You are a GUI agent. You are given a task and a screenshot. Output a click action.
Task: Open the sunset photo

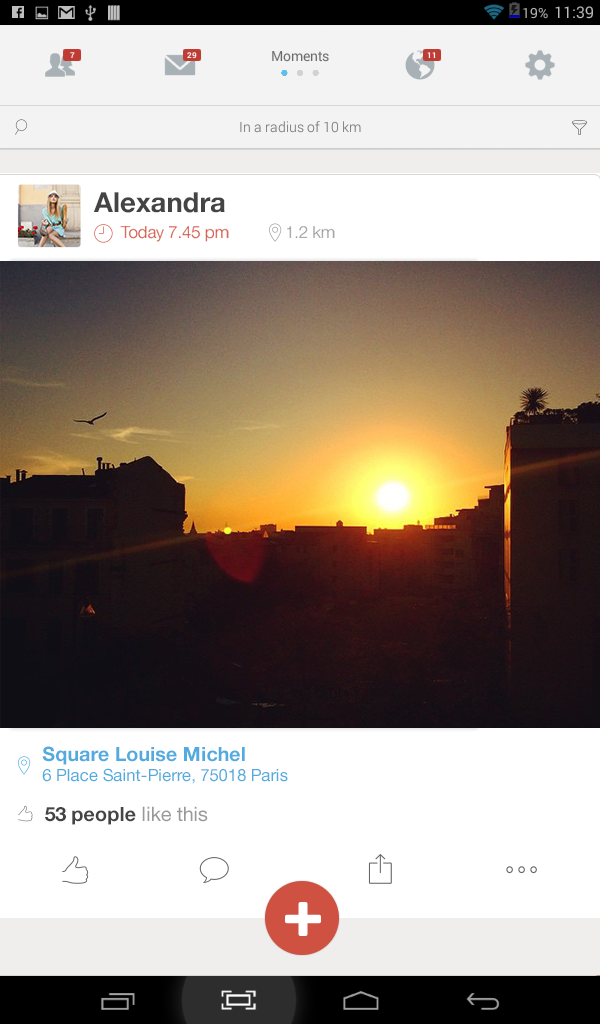coord(300,494)
